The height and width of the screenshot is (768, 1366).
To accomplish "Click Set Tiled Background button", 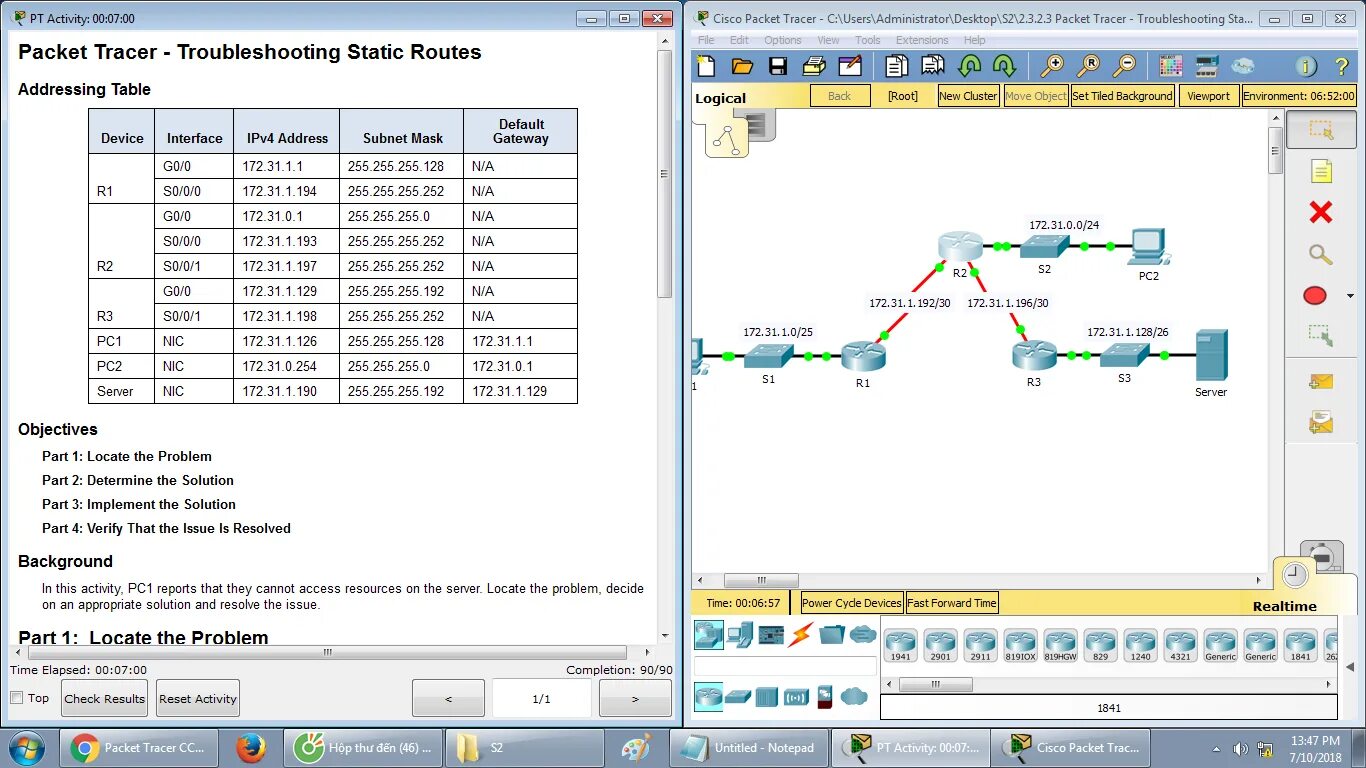I will coord(1122,96).
